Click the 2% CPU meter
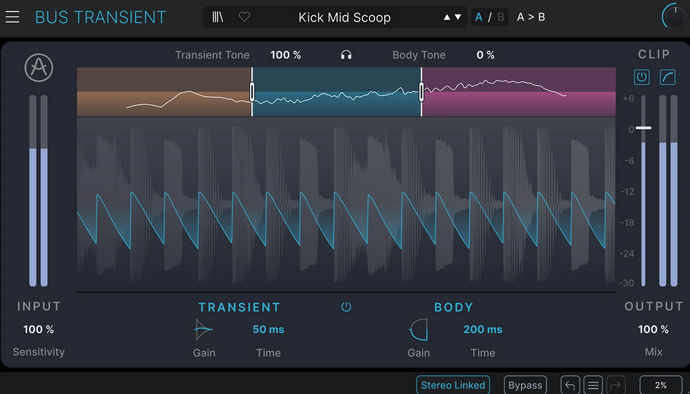The image size is (690, 394). [x=661, y=385]
